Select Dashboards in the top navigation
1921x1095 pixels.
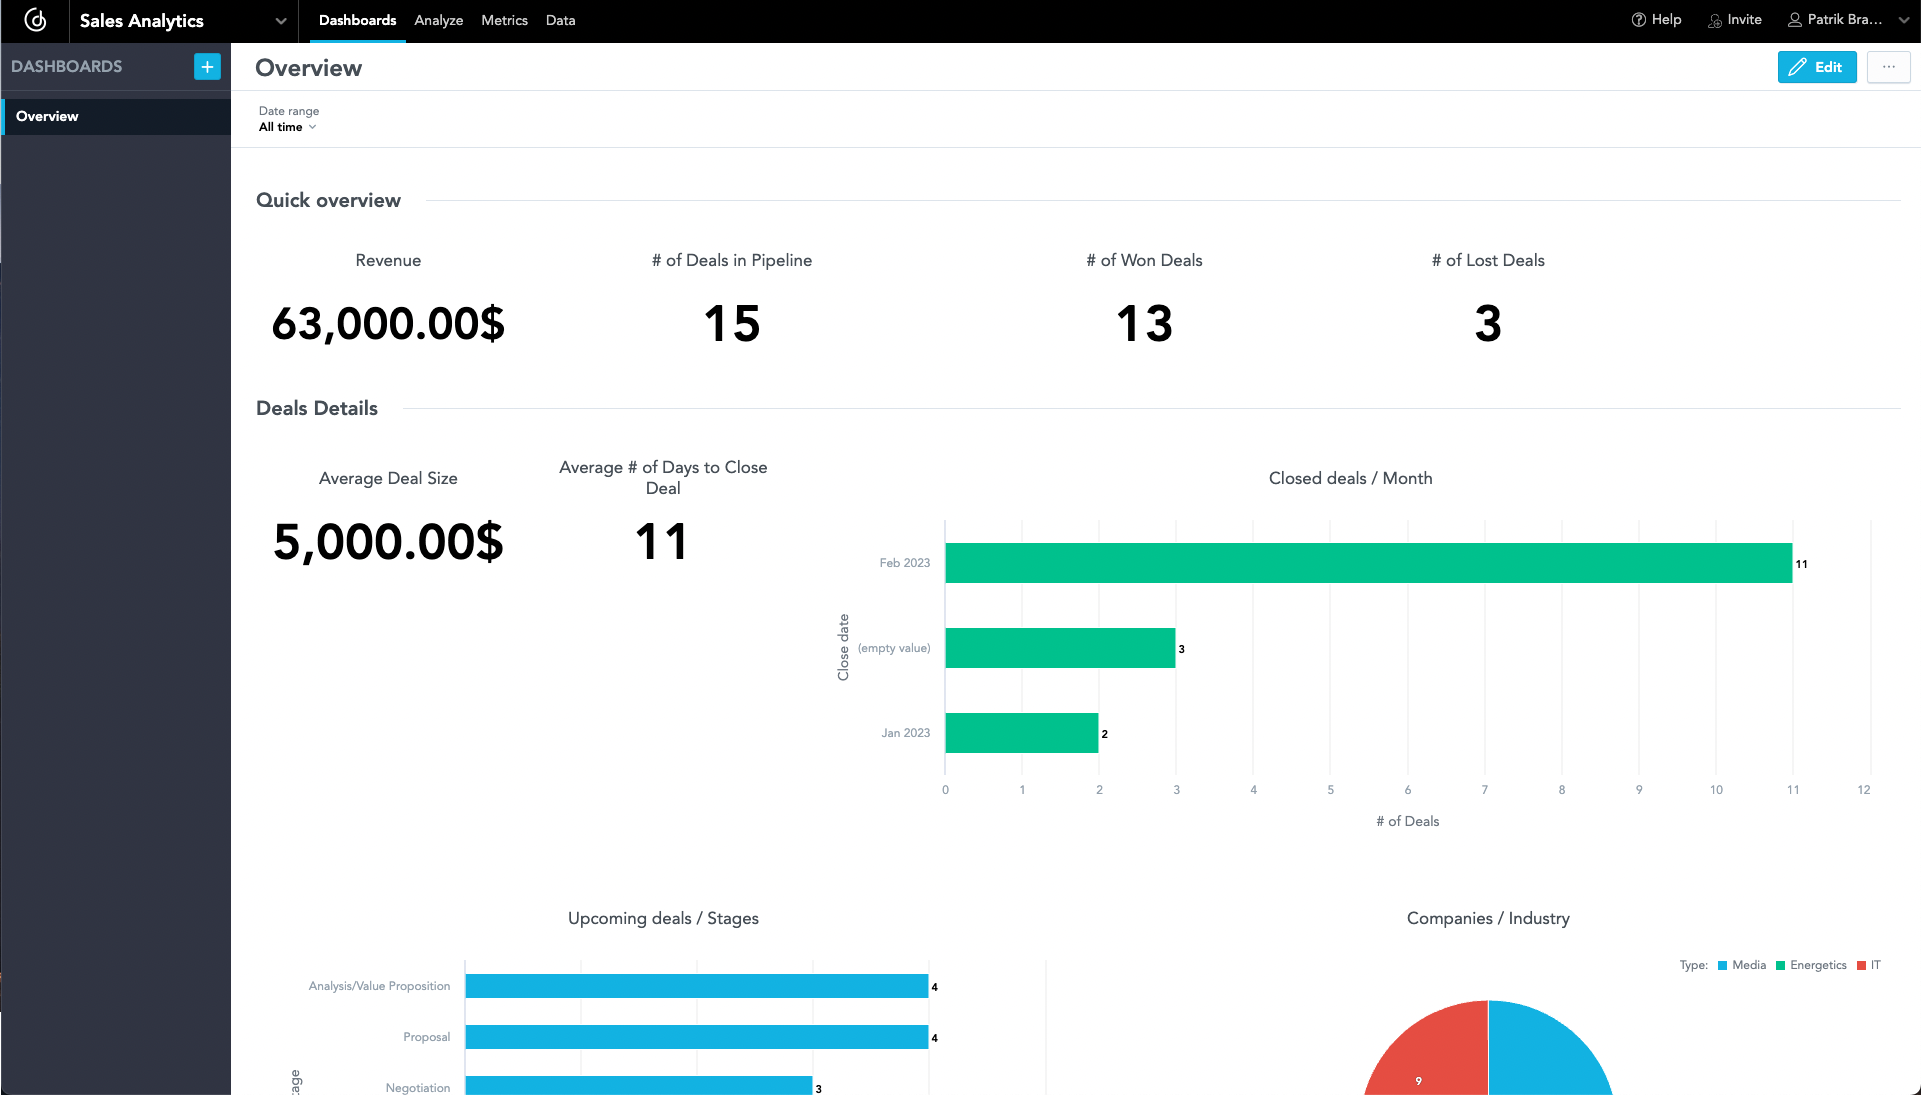pos(357,20)
